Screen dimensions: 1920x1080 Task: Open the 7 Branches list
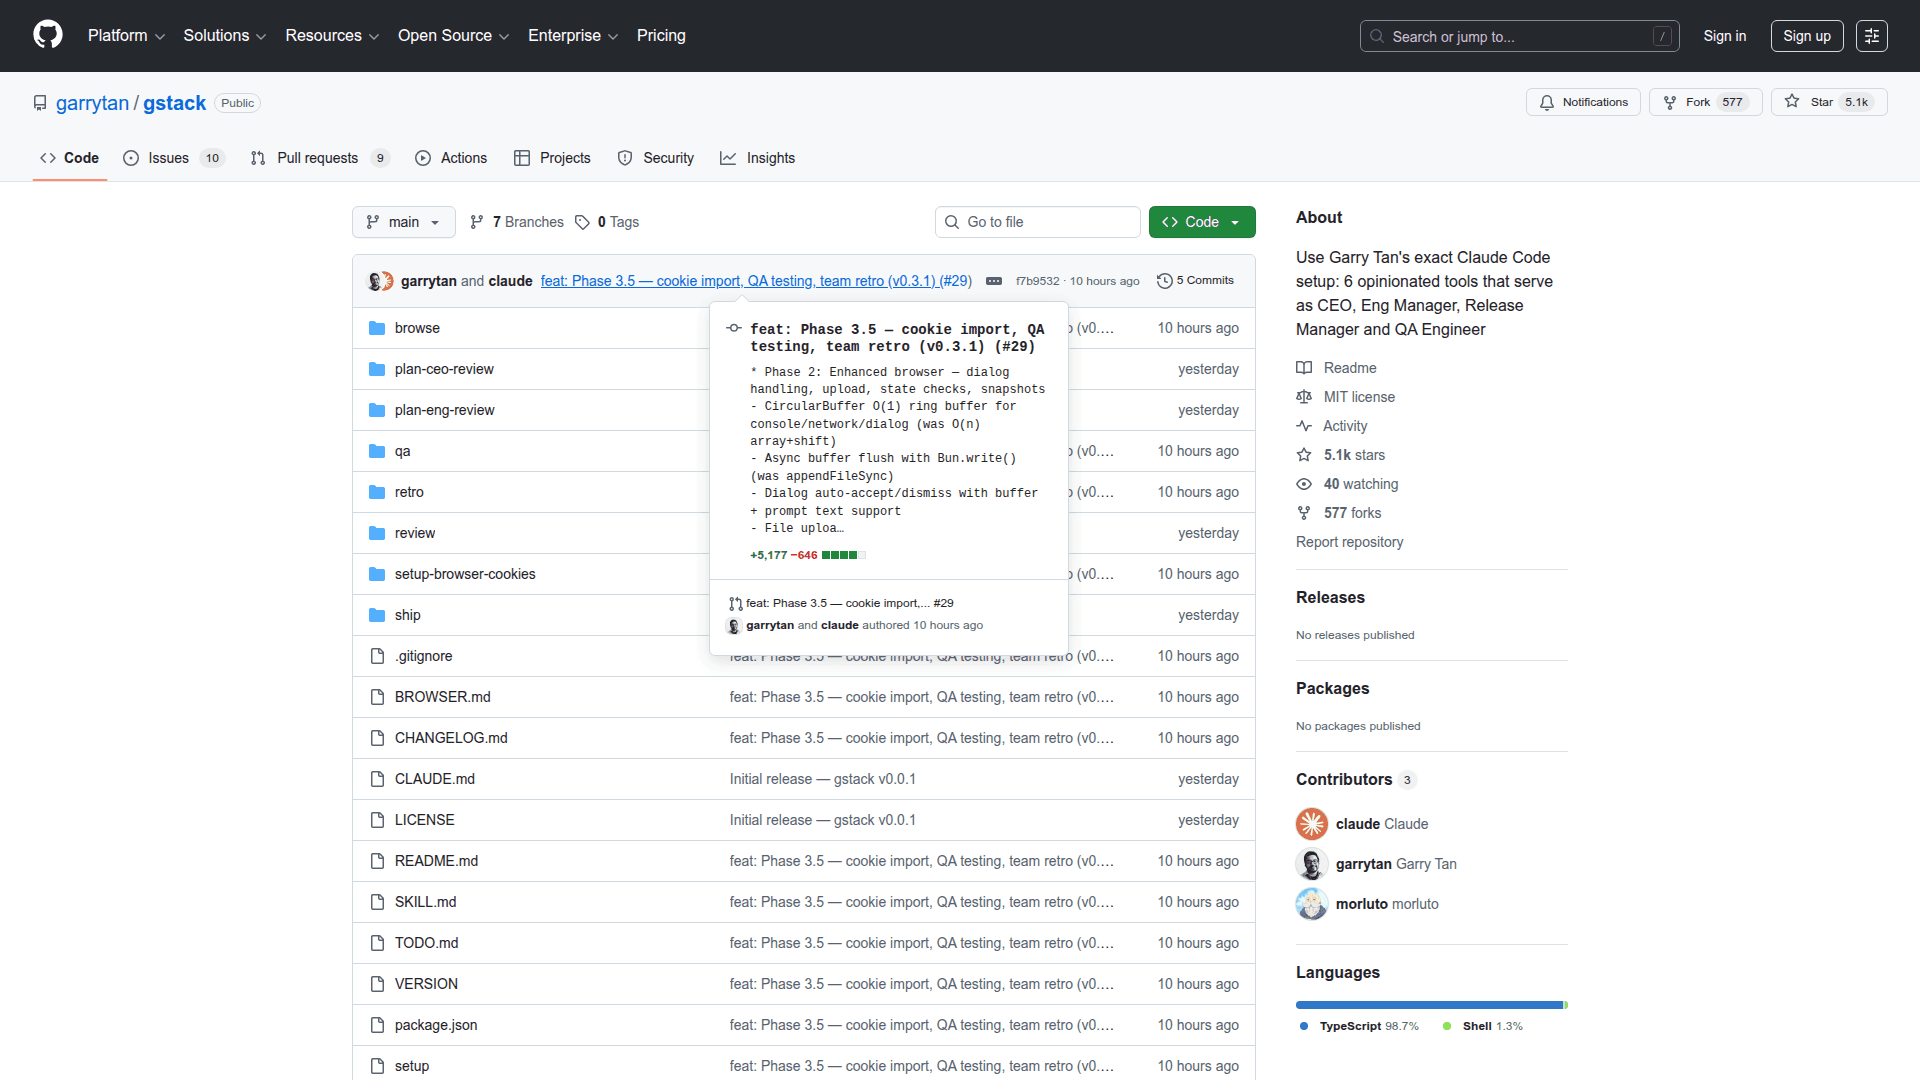pos(517,222)
